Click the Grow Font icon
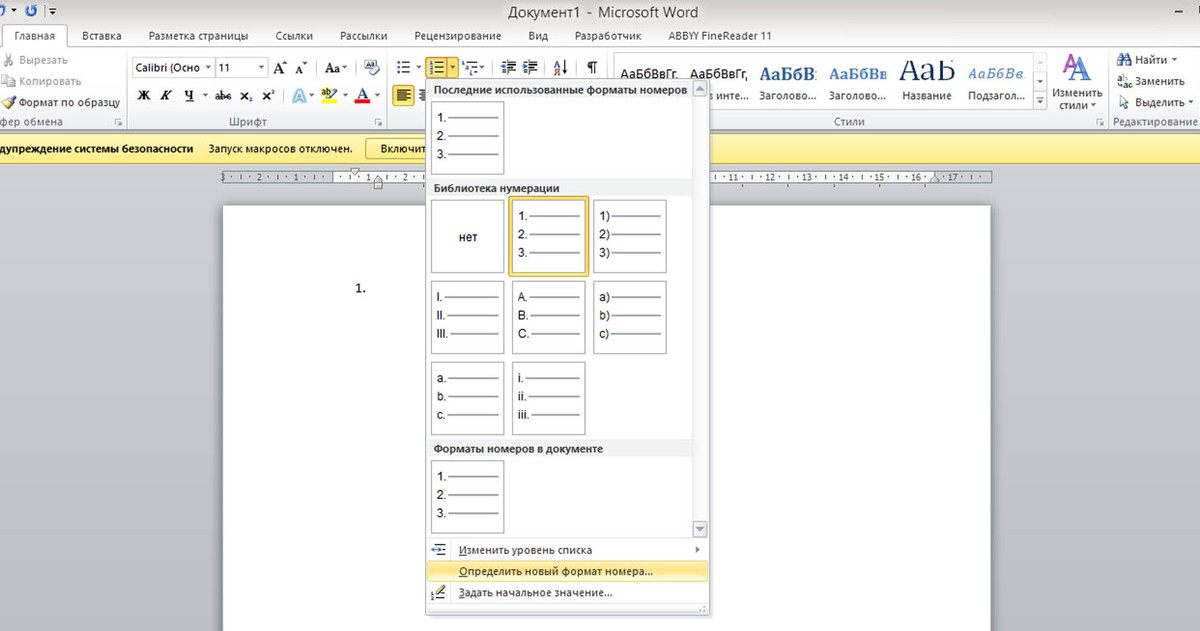The width and height of the screenshot is (1200, 631). coord(281,68)
